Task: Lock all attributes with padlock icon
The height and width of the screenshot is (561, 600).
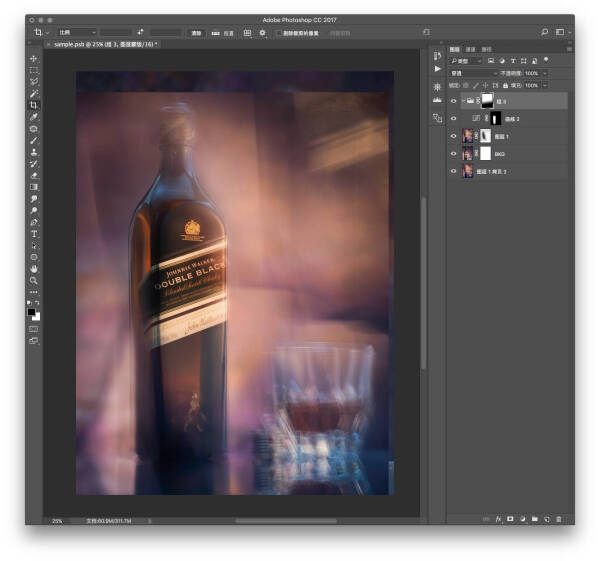Action: [x=505, y=85]
